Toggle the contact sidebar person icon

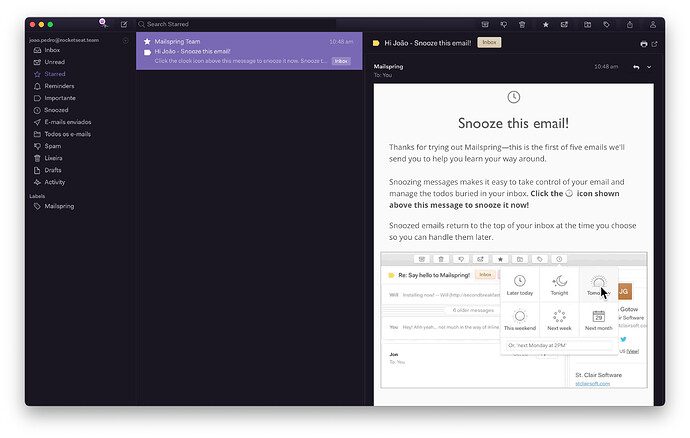pyautogui.click(x=653, y=25)
